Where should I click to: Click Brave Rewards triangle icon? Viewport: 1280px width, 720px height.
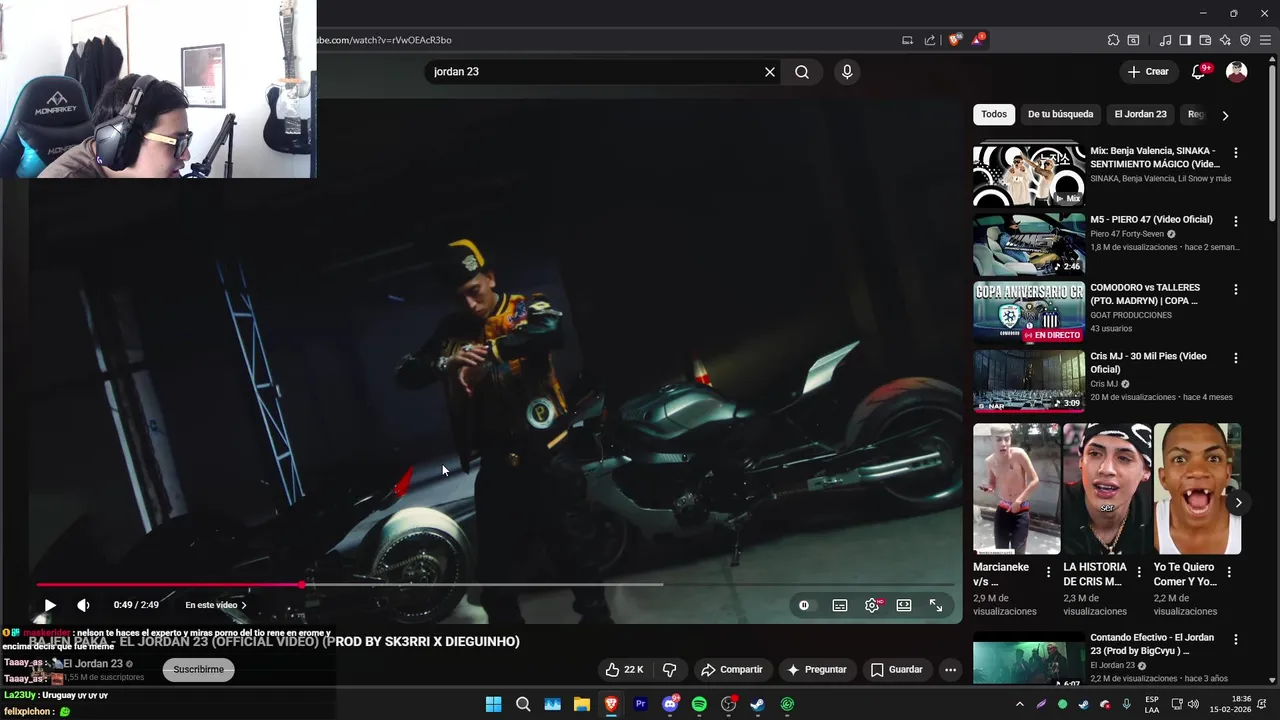978,40
